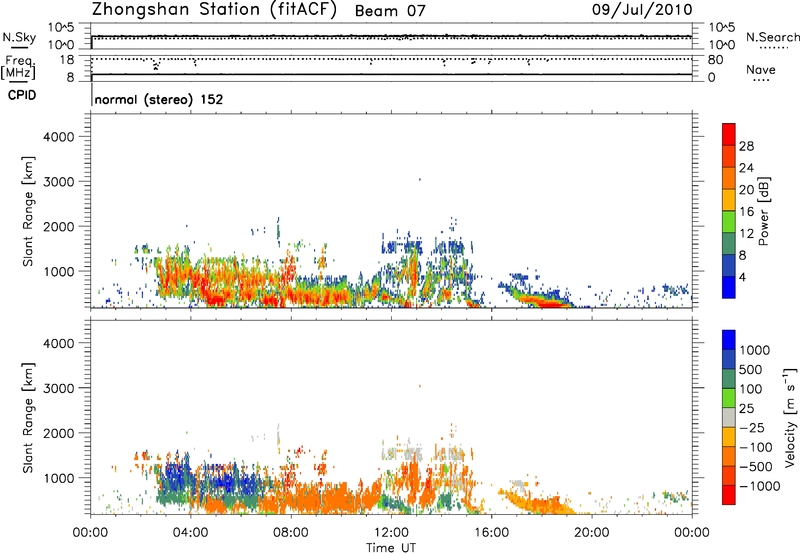Pick Power color bar segment between 12 and 16

point(729,221)
